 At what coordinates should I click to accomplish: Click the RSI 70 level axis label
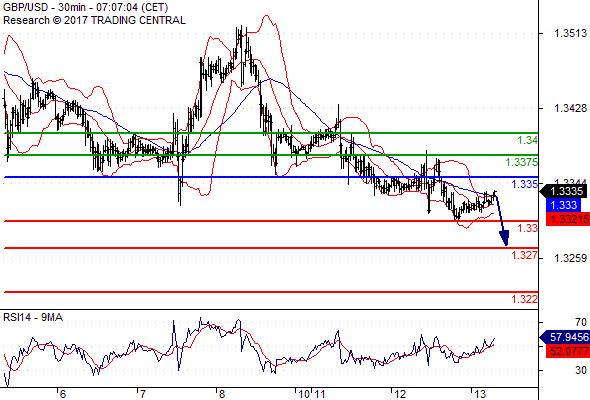tap(581, 322)
